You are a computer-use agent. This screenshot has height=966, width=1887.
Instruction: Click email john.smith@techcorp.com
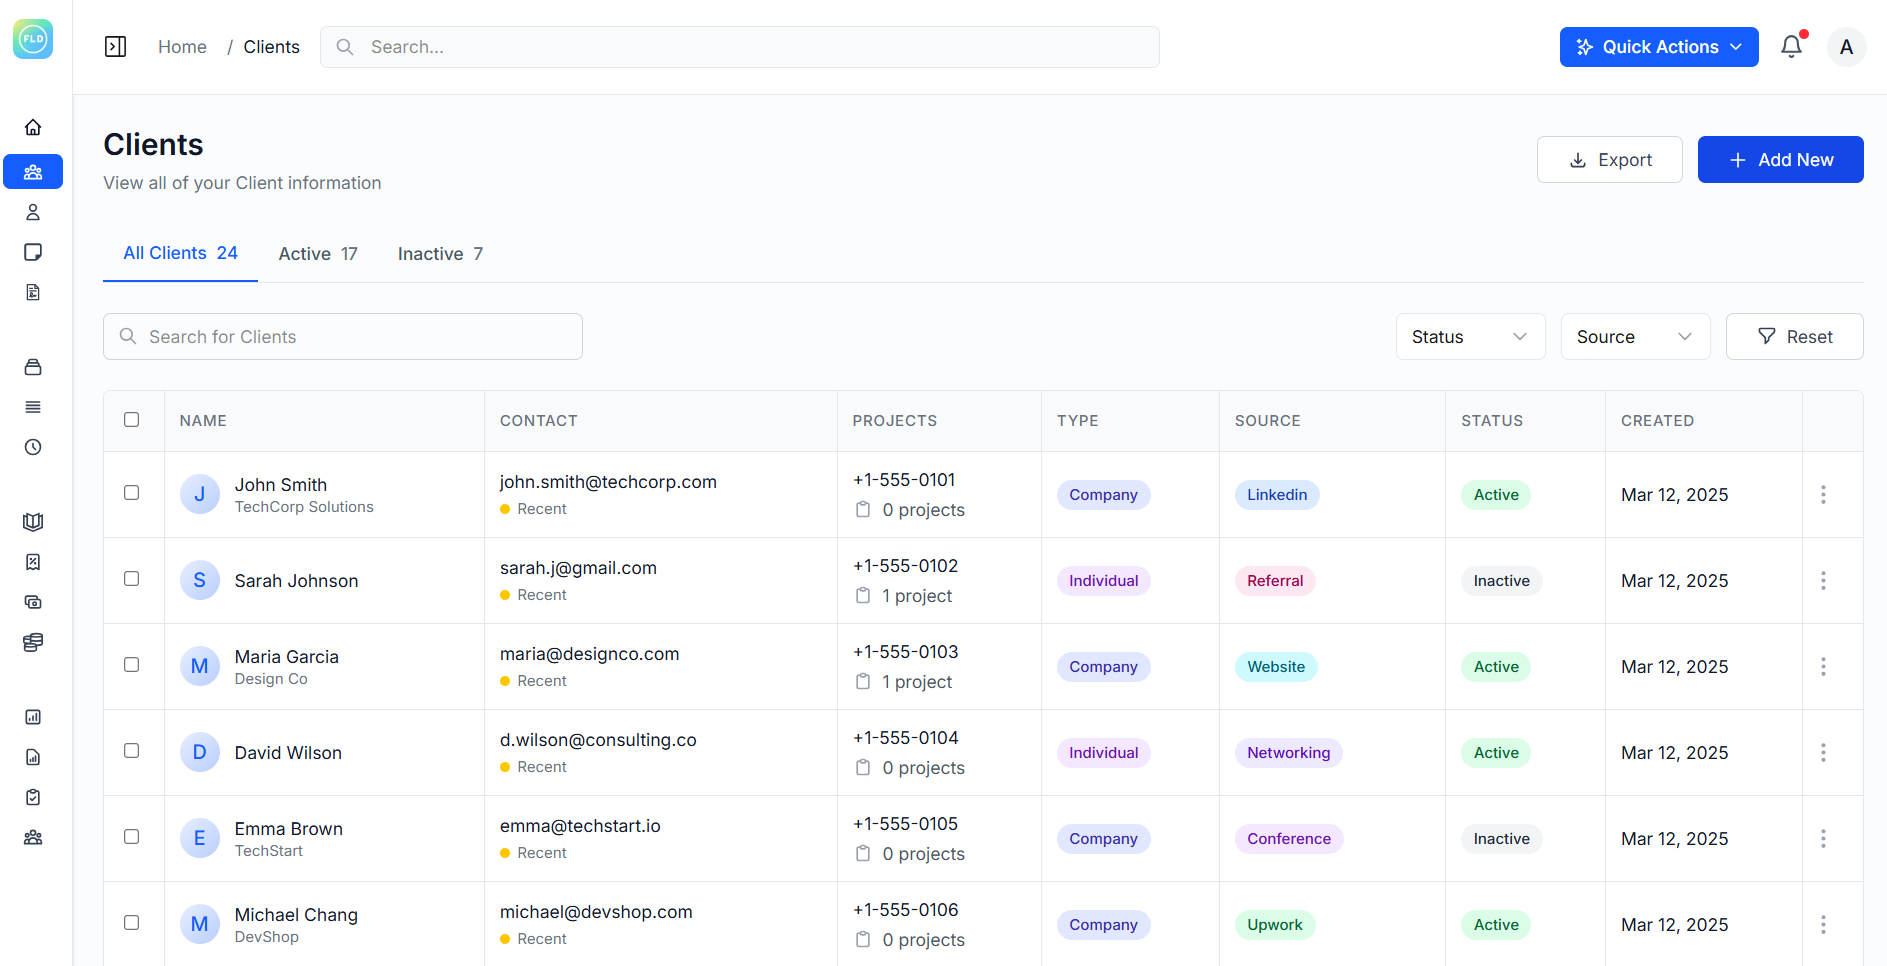coord(608,482)
